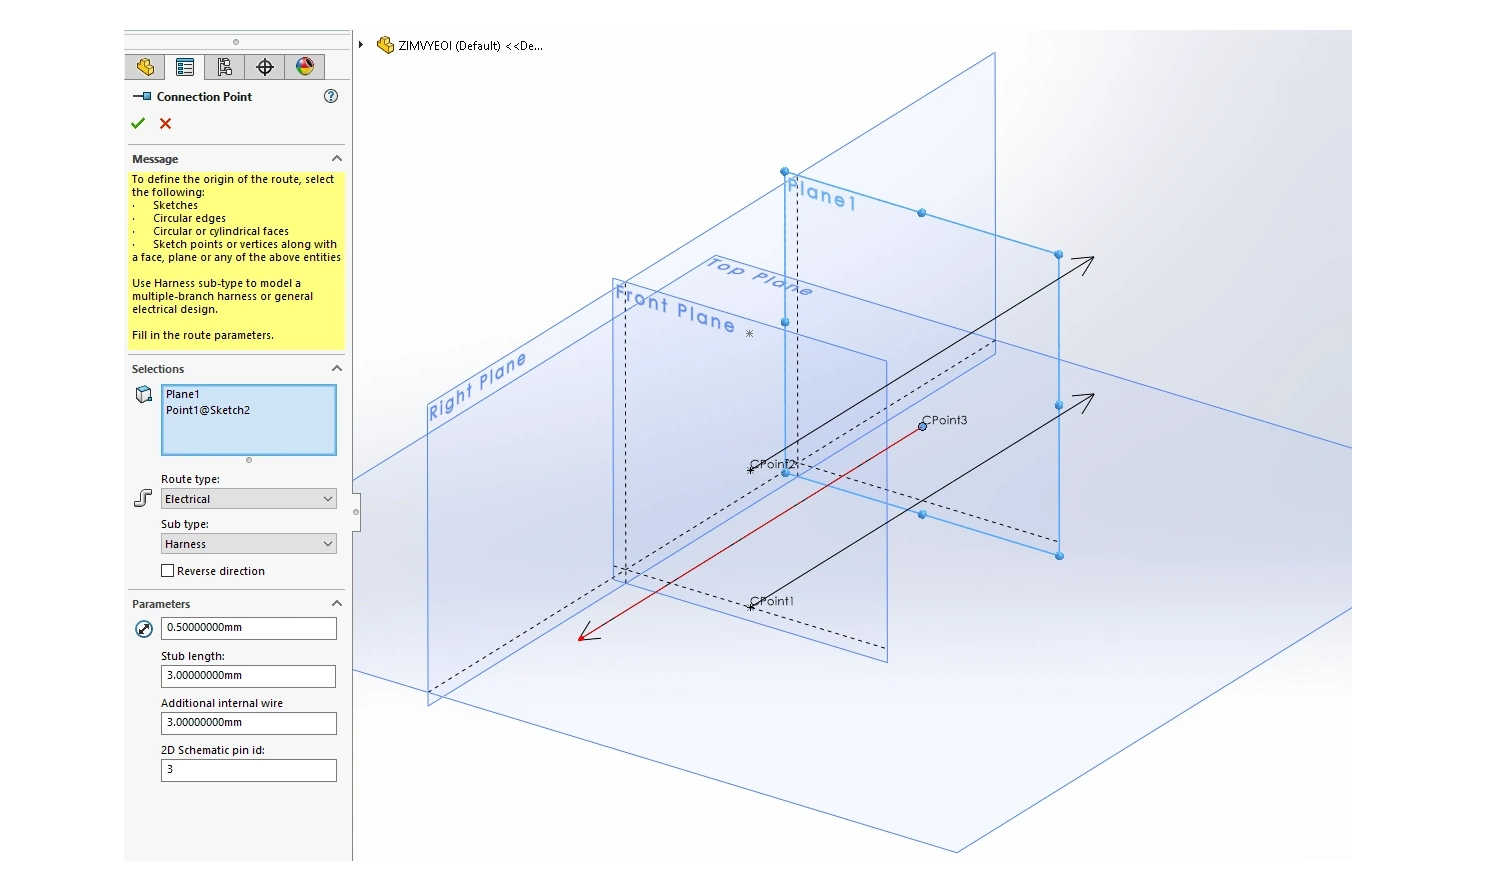Expand the ZIMVYEOI flyout design tree
The width and height of the screenshot is (1488, 883).
coord(361,45)
